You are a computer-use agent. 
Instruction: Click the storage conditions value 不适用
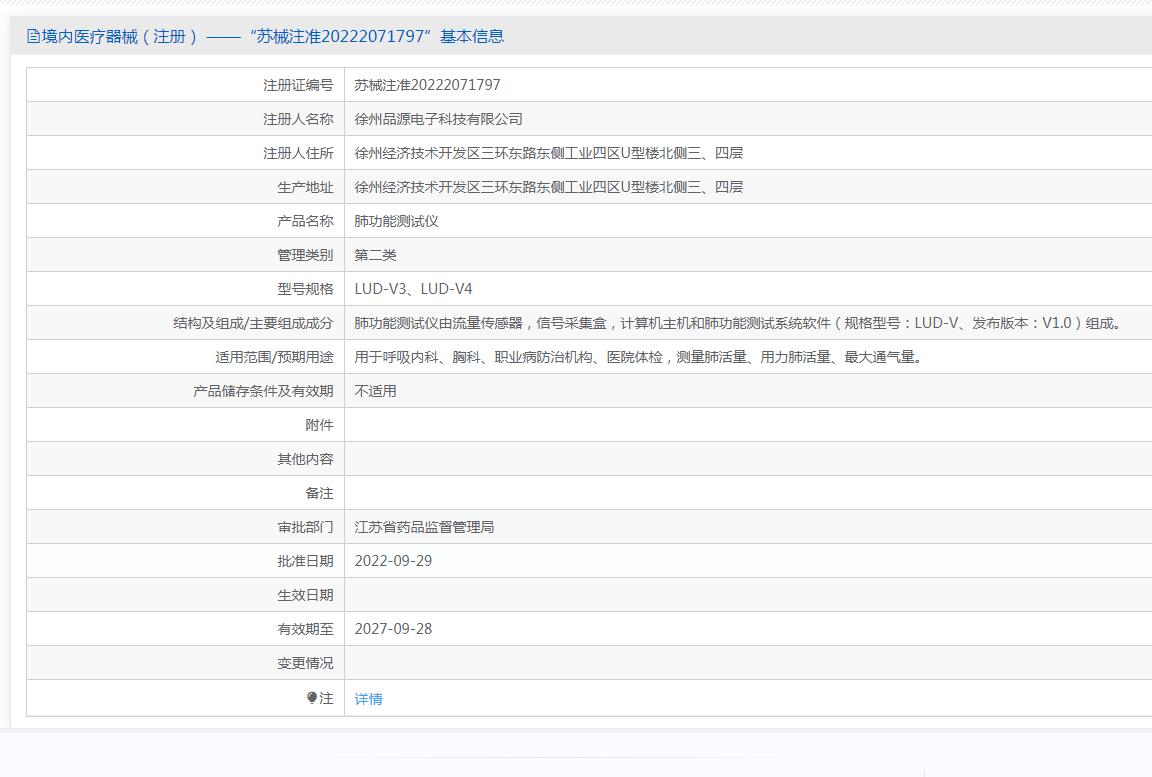click(x=375, y=391)
